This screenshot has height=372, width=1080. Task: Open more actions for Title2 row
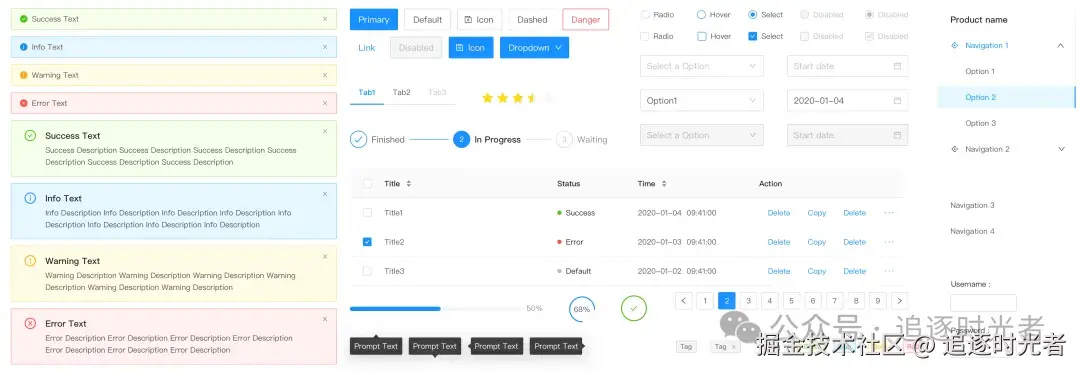pos(889,242)
